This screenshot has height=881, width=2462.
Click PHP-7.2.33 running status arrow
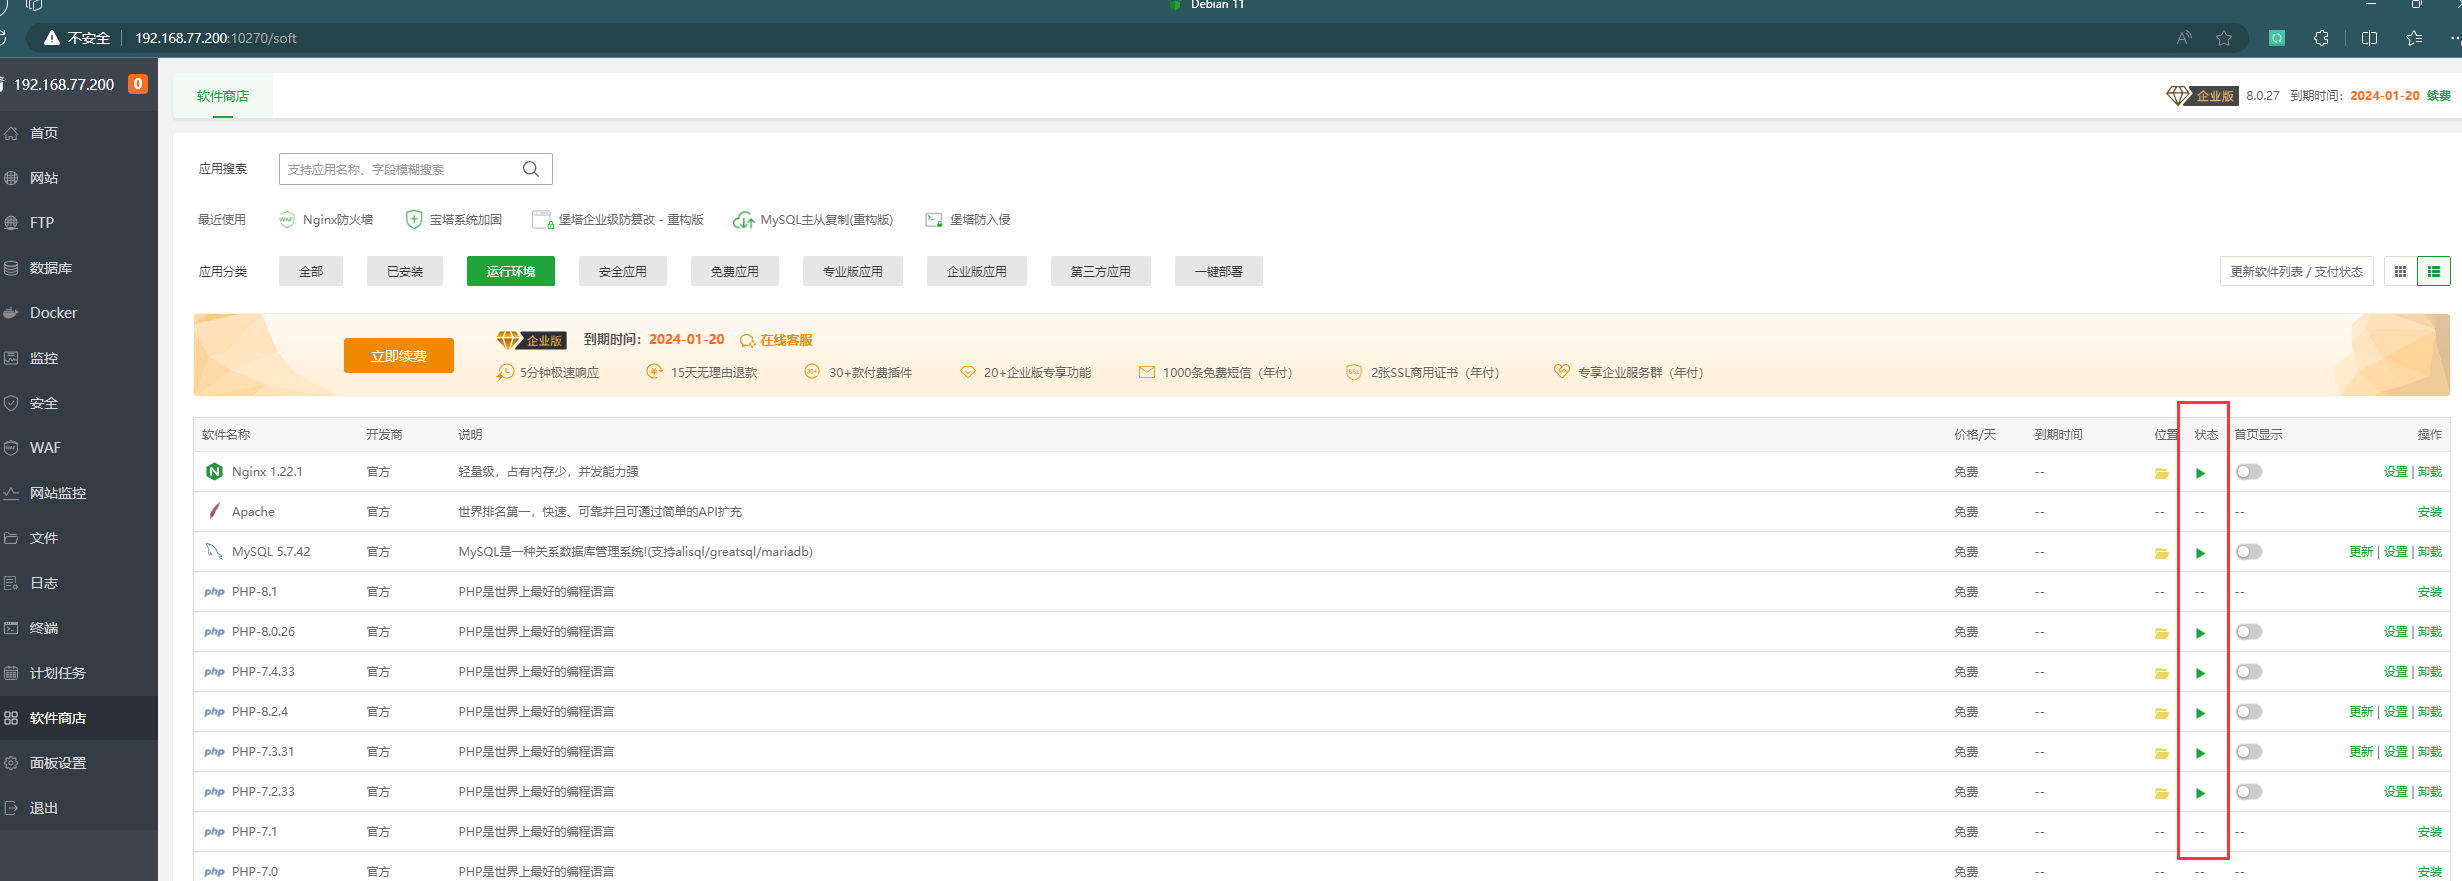coord(2200,793)
